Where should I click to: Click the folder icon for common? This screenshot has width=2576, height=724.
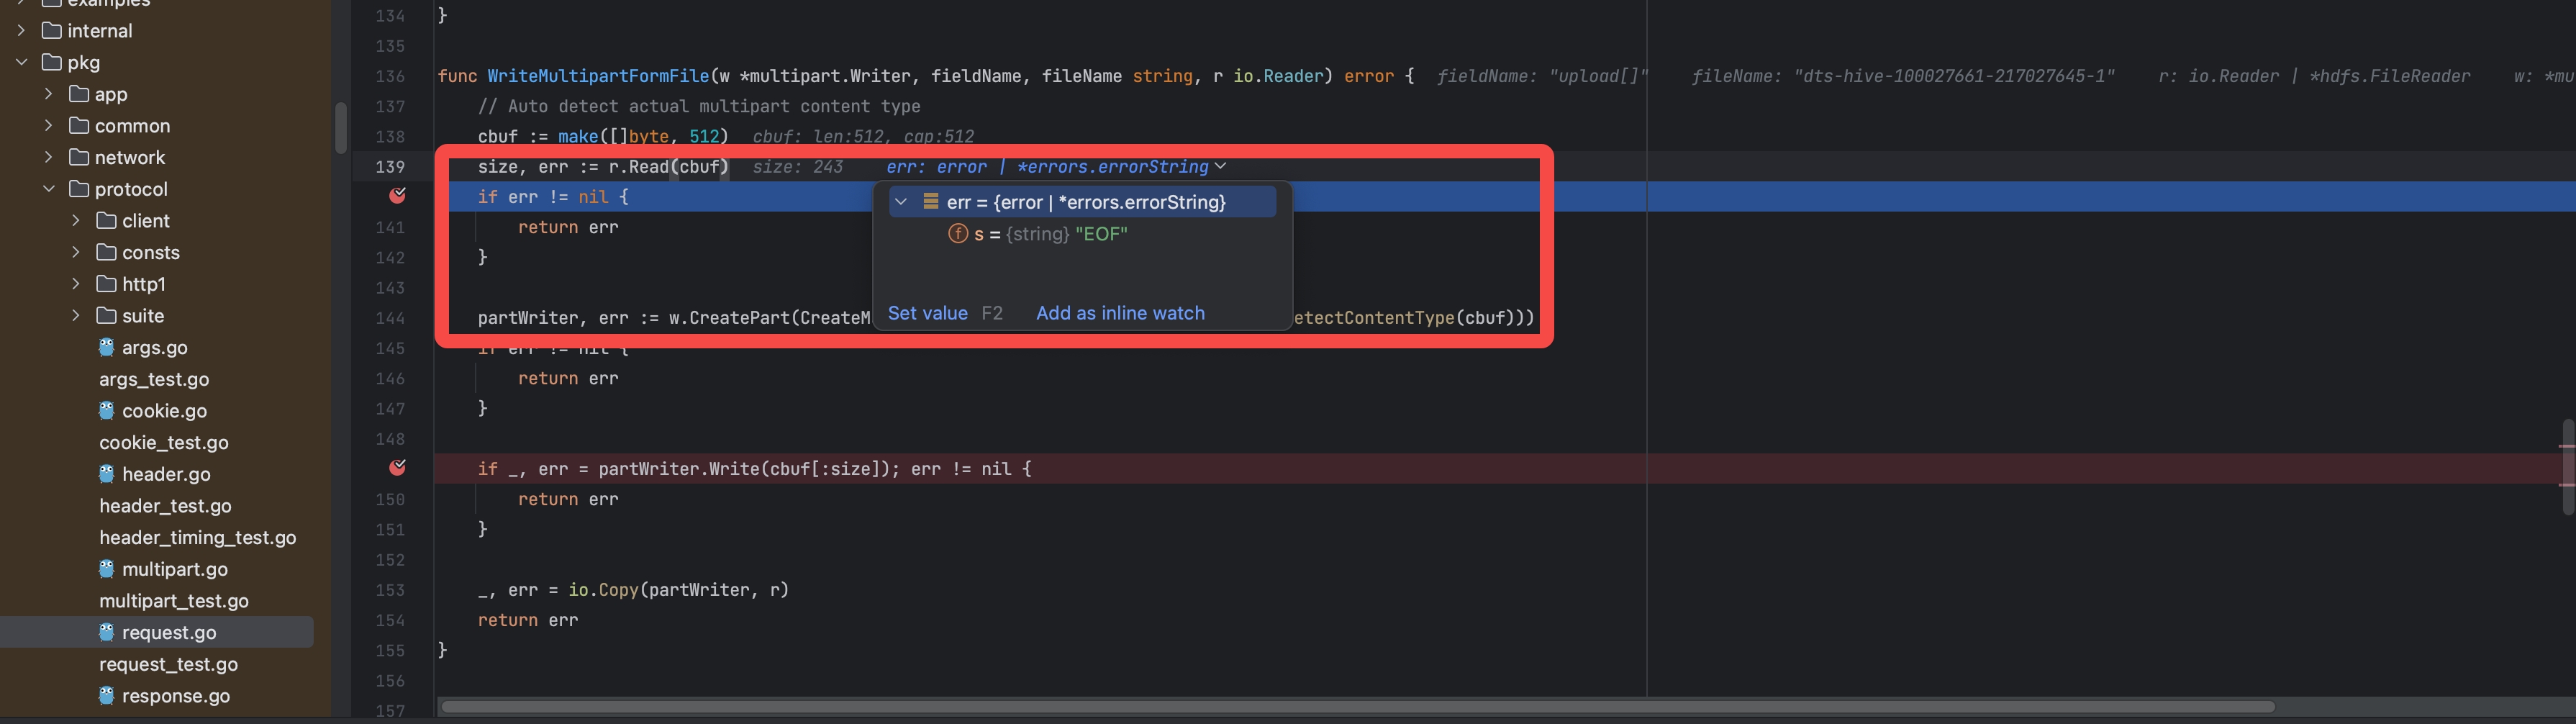tap(79, 125)
